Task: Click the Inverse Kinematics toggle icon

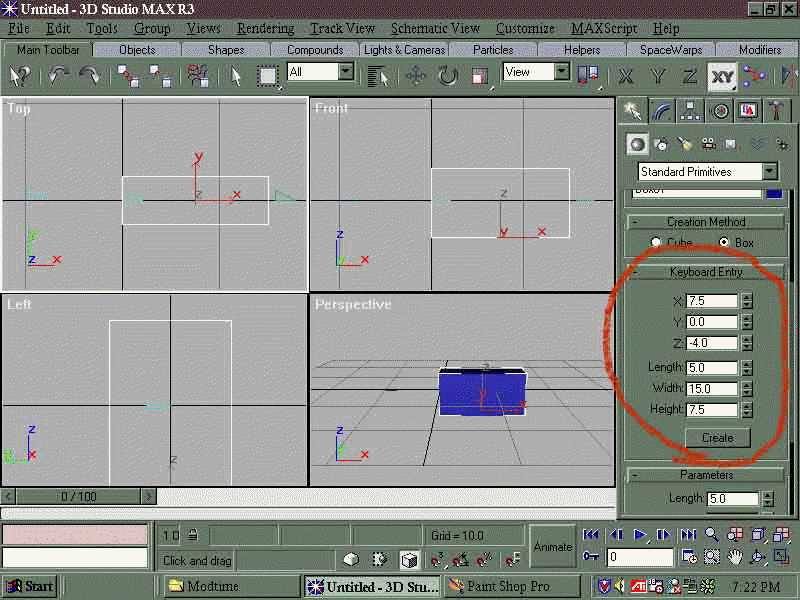Action: (x=754, y=76)
